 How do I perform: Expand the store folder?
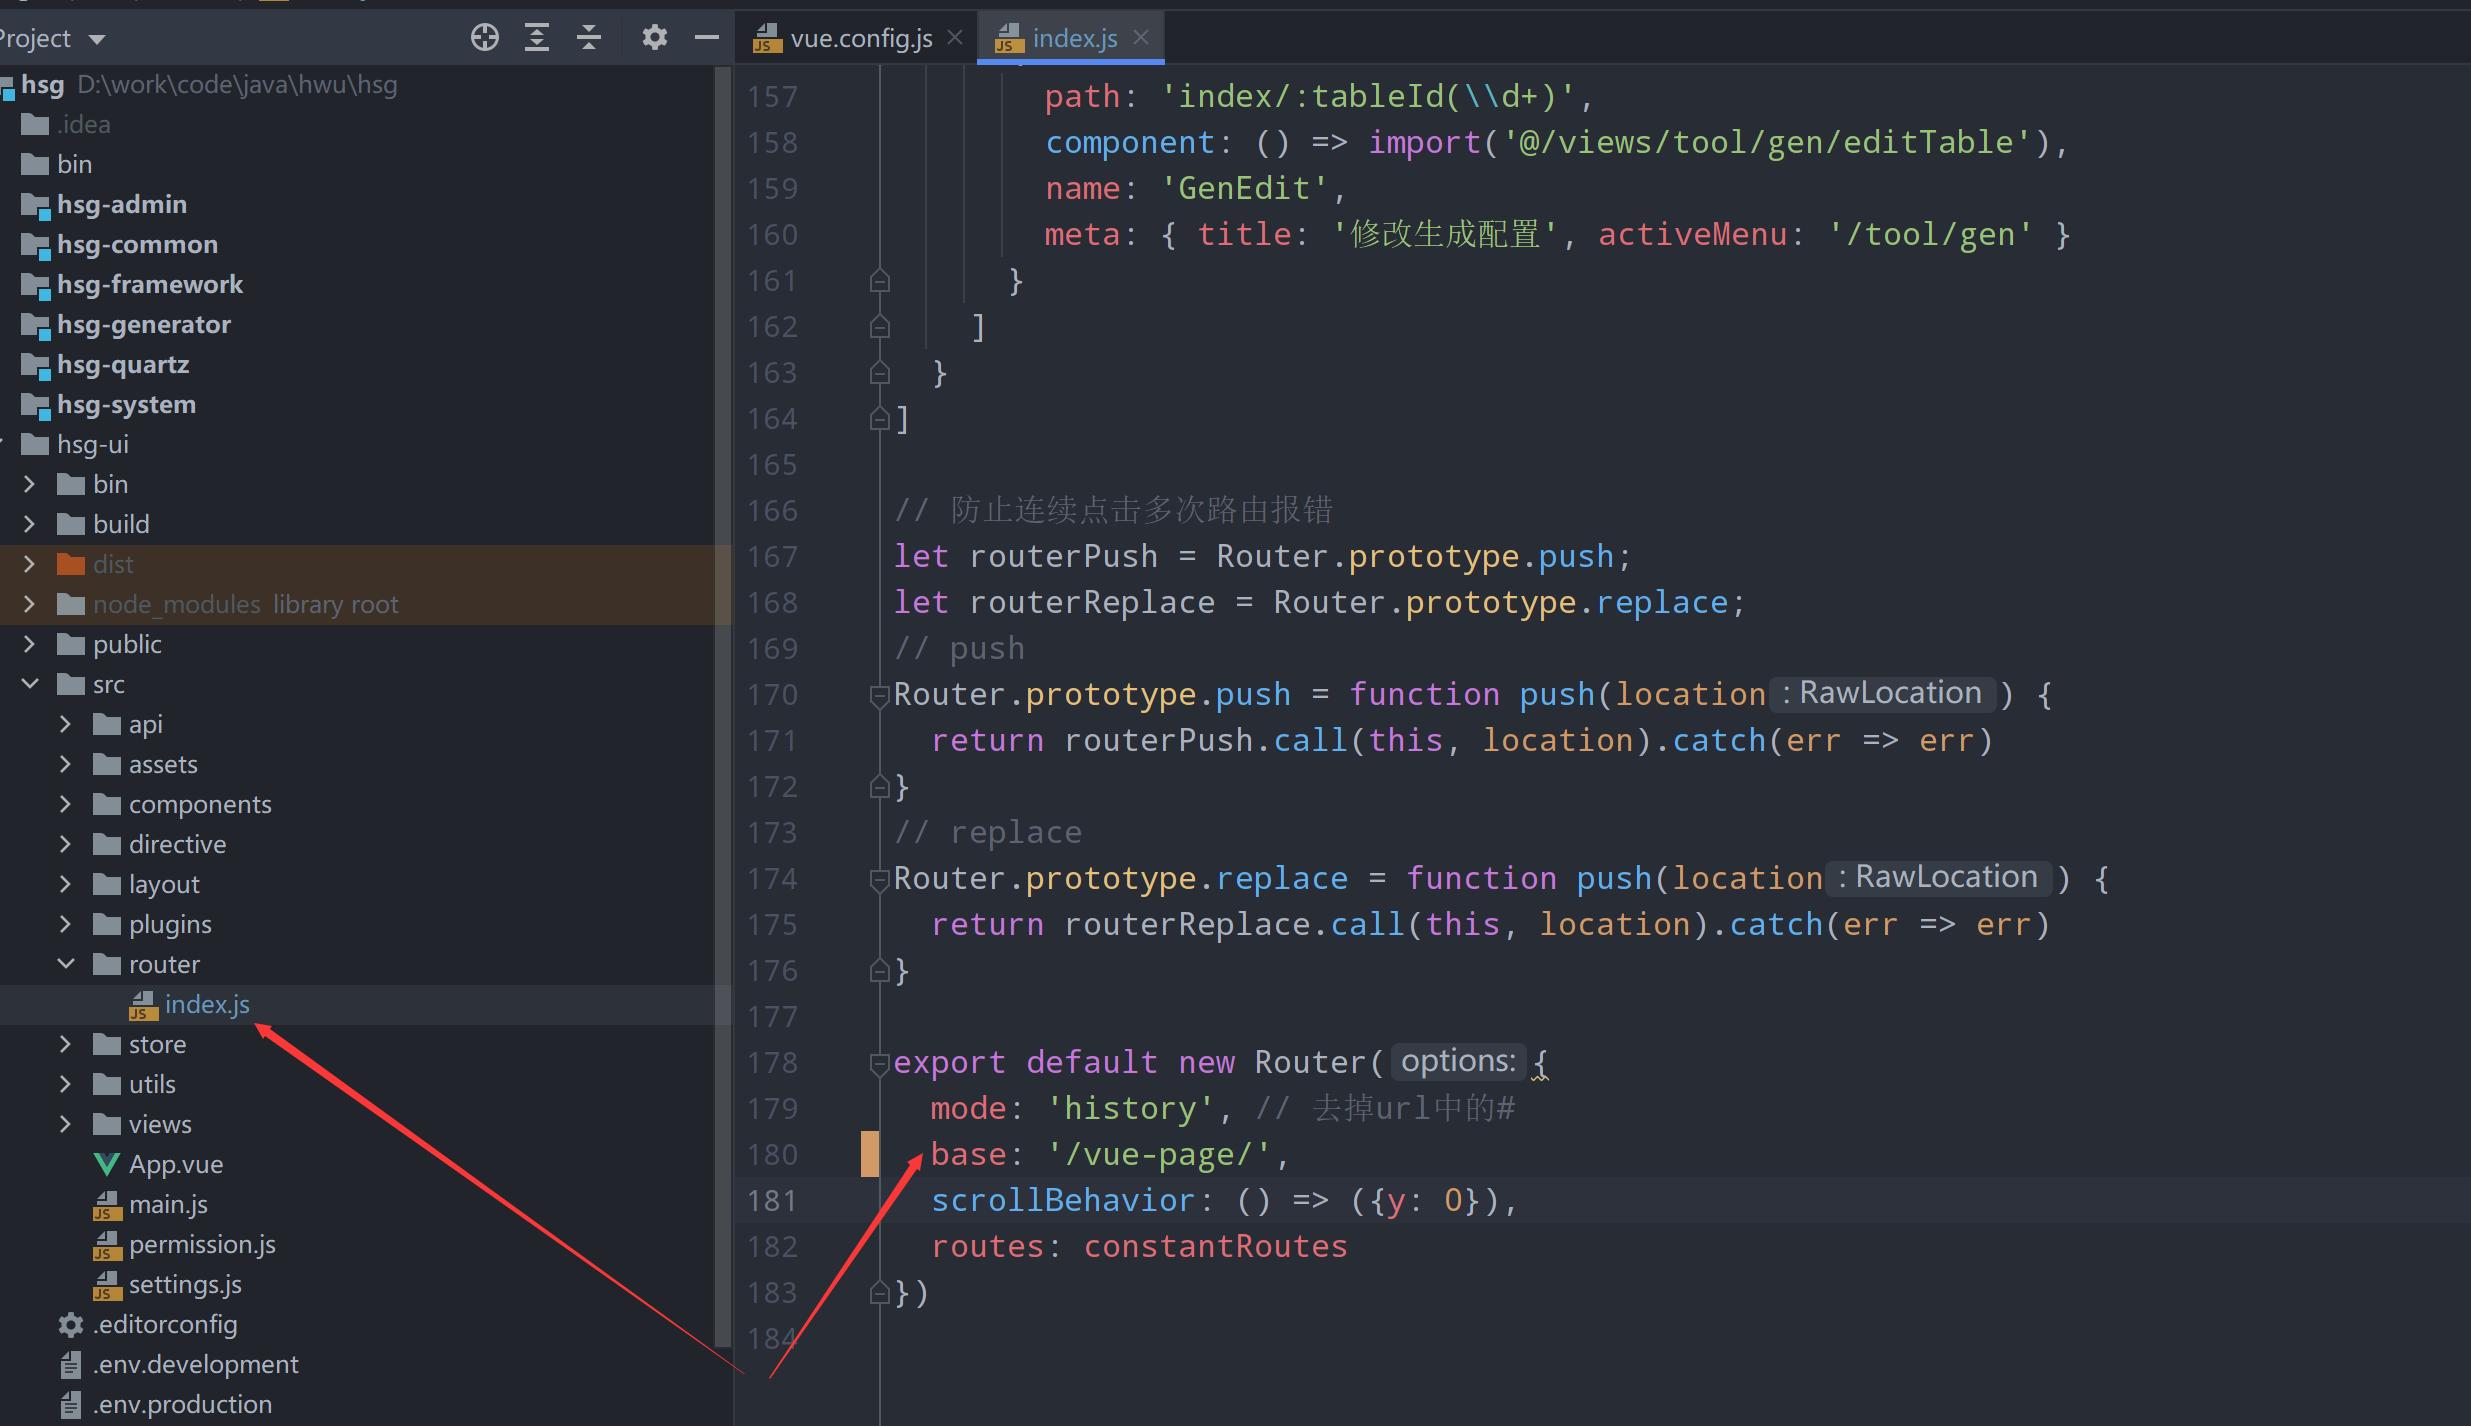[x=66, y=1044]
